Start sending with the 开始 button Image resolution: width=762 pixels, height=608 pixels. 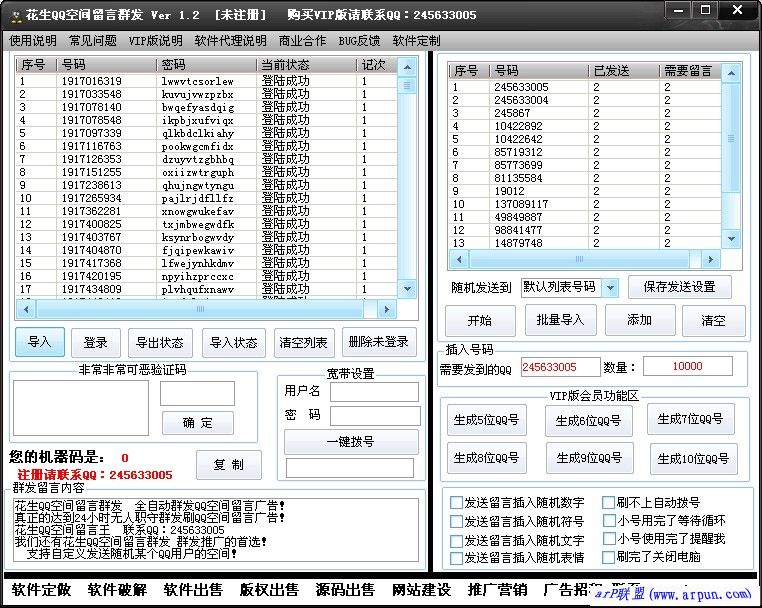[480, 320]
